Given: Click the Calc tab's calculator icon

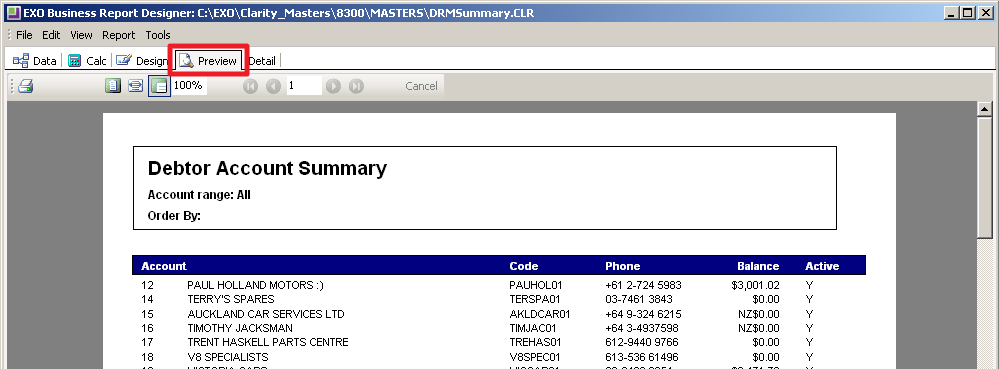Looking at the screenshot, I should (x=75, y=61).
